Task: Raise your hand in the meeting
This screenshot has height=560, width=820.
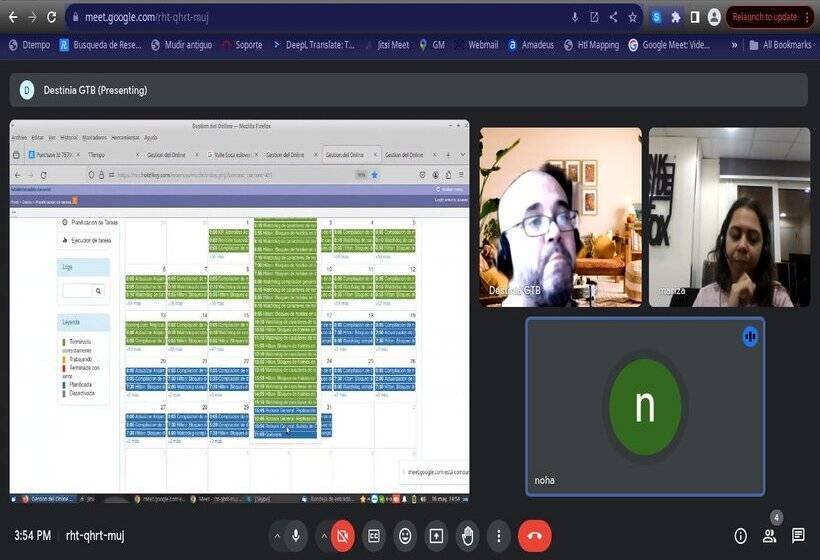Action: [x=467, y=536]
